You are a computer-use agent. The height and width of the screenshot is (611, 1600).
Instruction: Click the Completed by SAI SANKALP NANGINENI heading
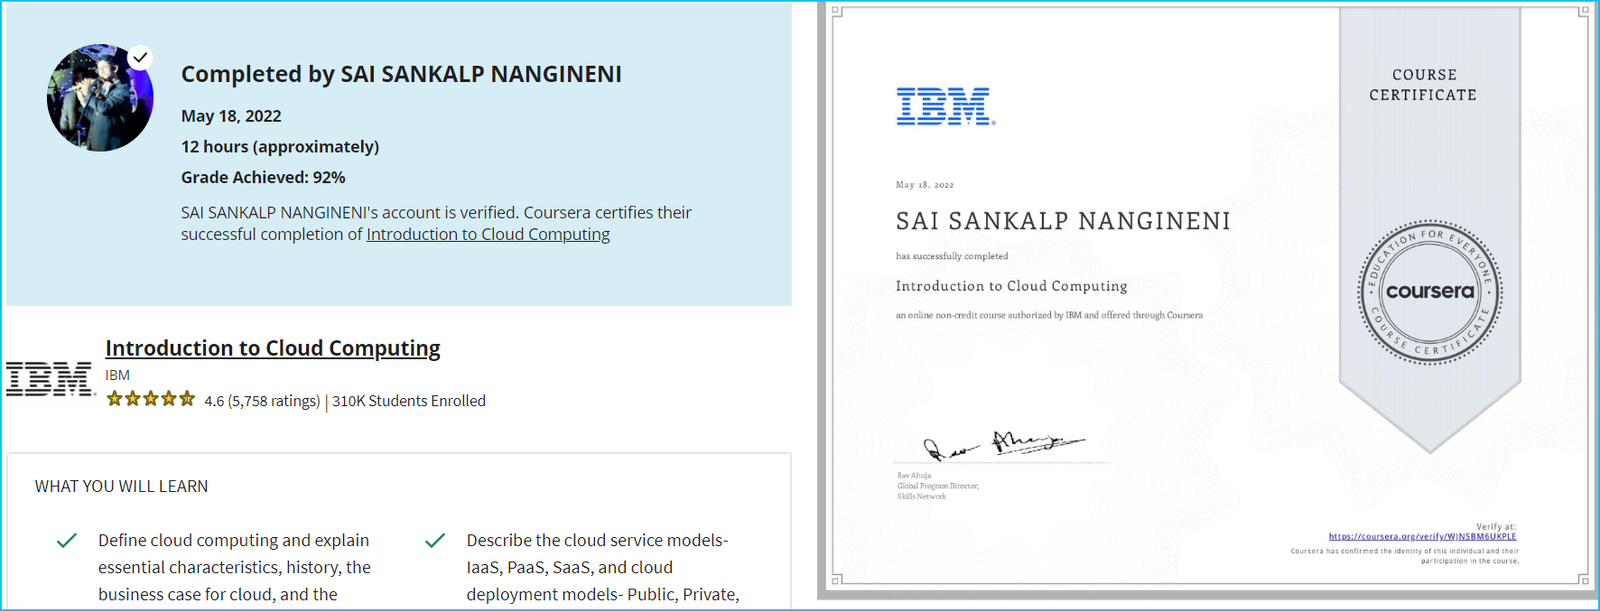pyautogui.click(x=401, y=74)
